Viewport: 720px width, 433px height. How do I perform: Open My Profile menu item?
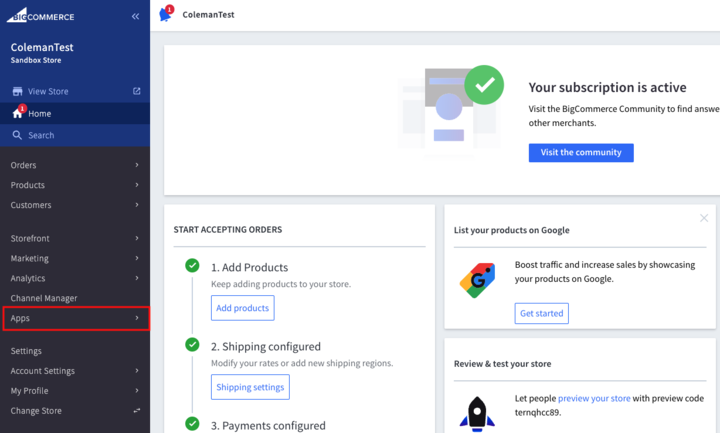75,391
